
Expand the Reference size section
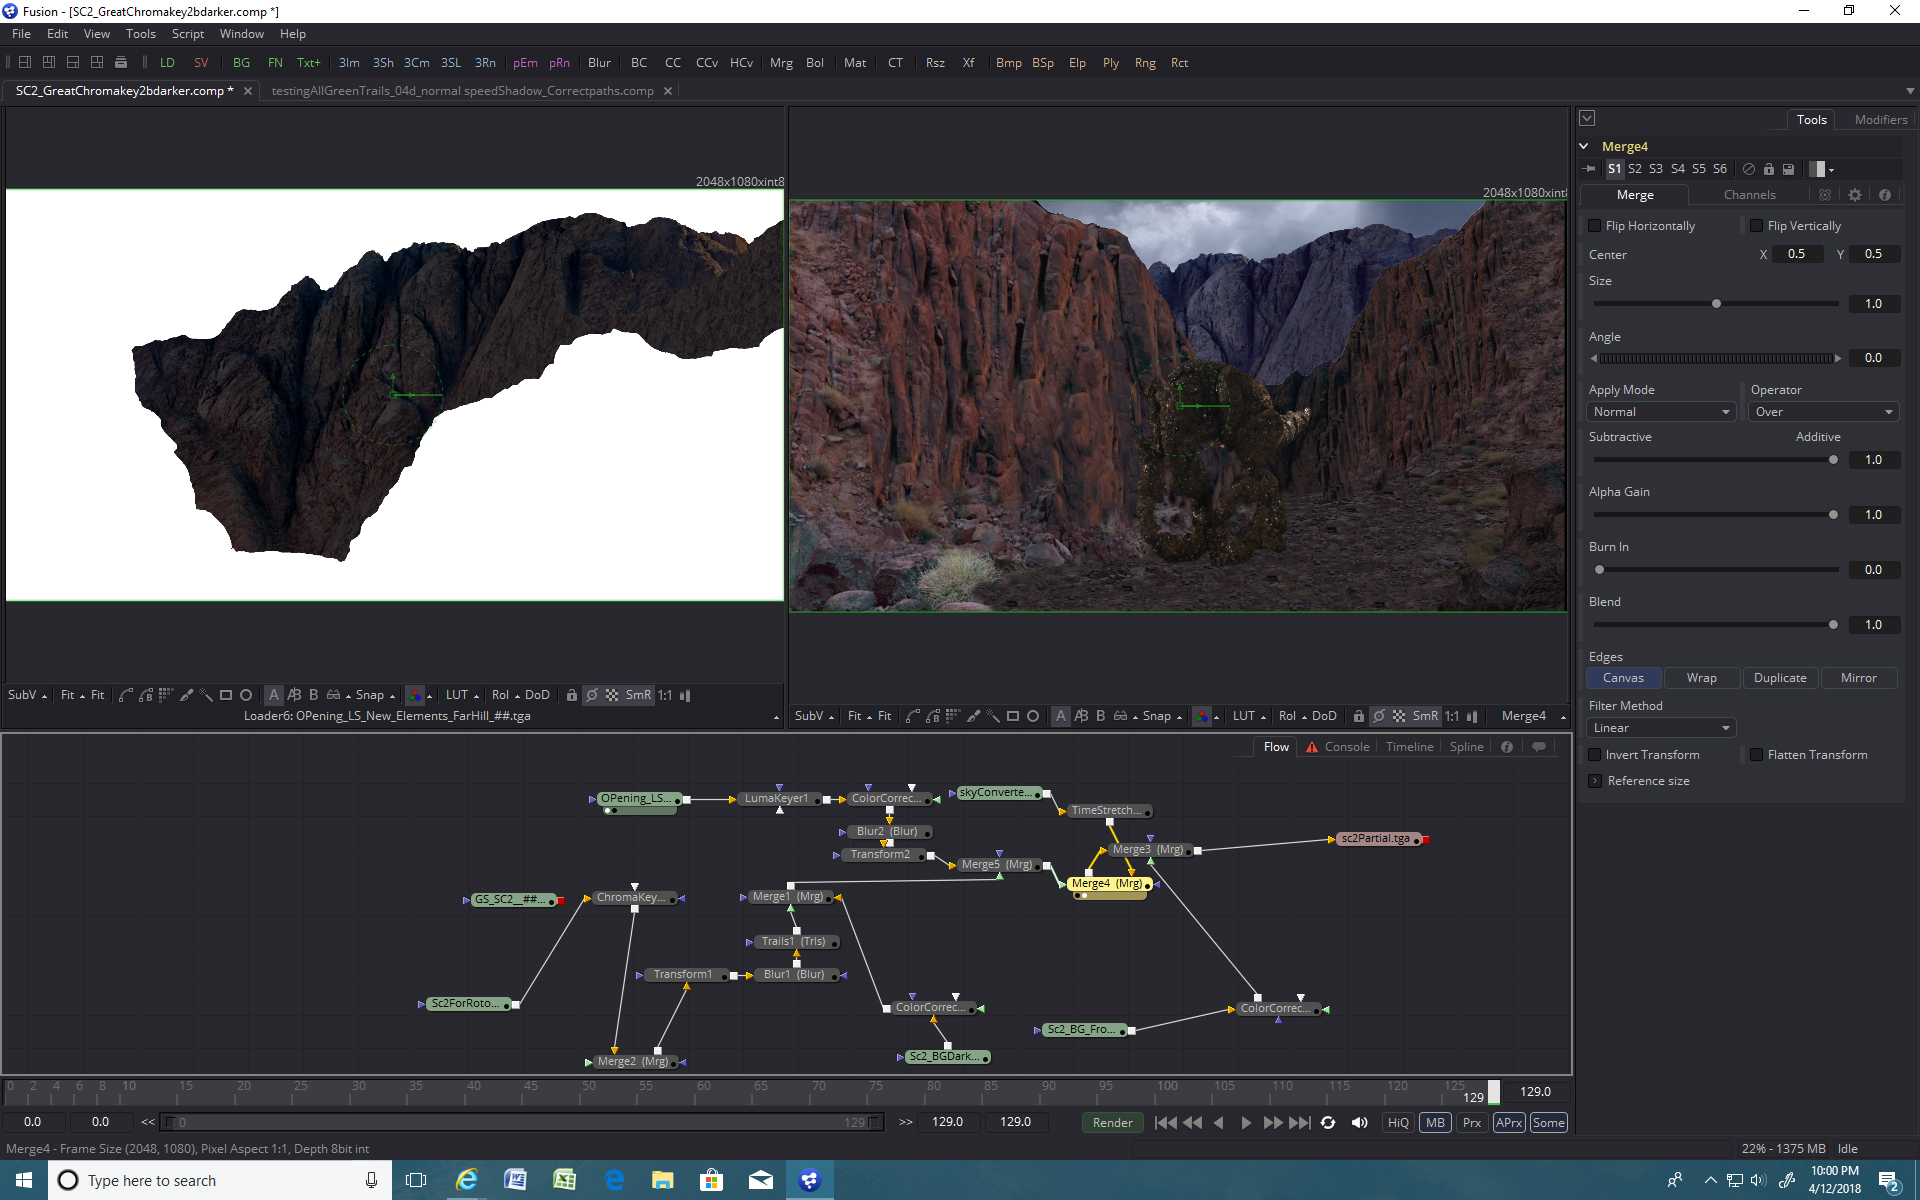(x=1595, y=781)
